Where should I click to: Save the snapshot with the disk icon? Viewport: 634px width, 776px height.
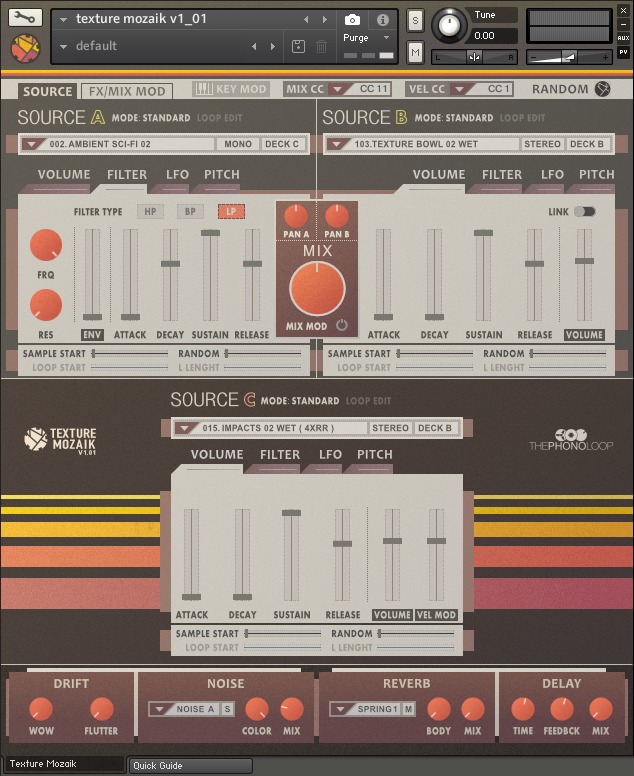click(298, 46)
